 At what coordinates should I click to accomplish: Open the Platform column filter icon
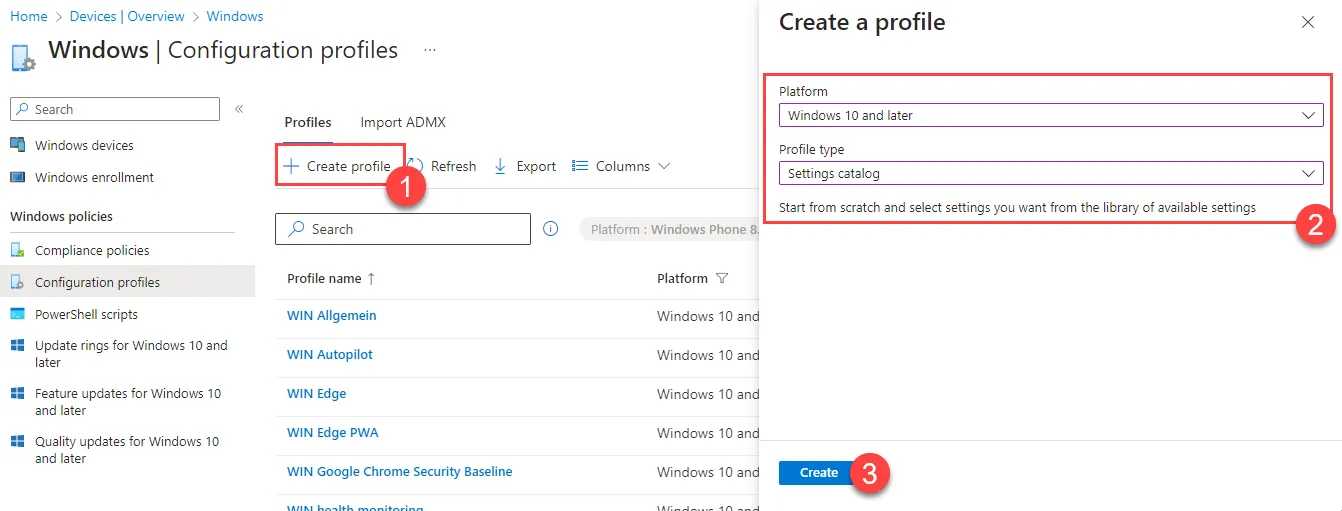[722, 278]
